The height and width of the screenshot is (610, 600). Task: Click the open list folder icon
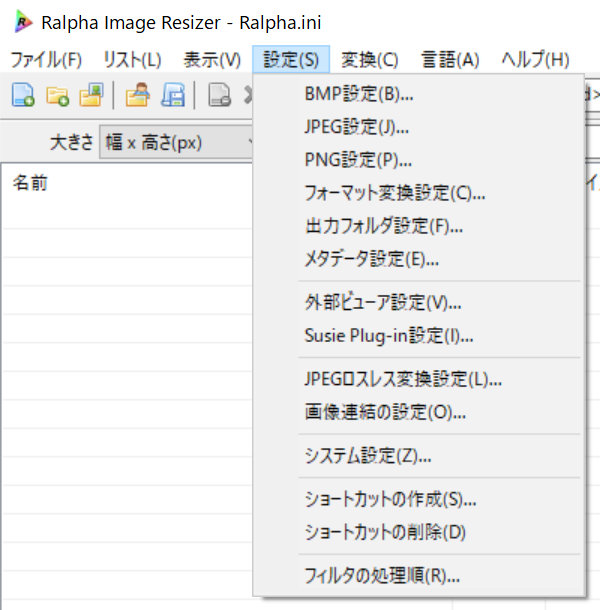(x=138, y=95)
